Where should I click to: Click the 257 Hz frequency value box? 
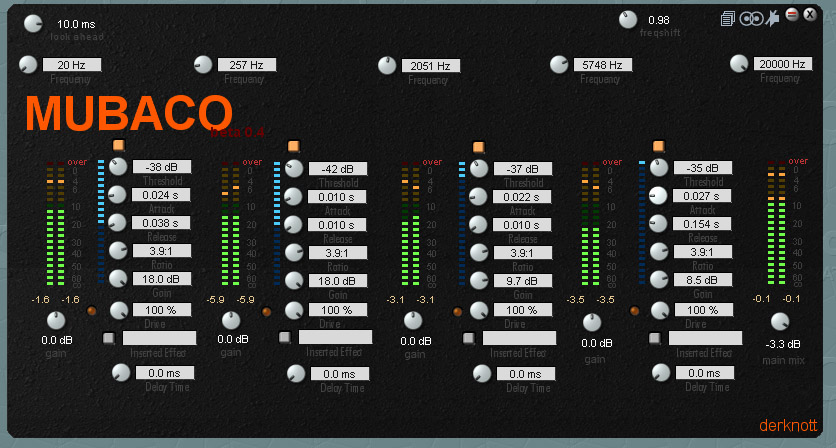(246, 64)
